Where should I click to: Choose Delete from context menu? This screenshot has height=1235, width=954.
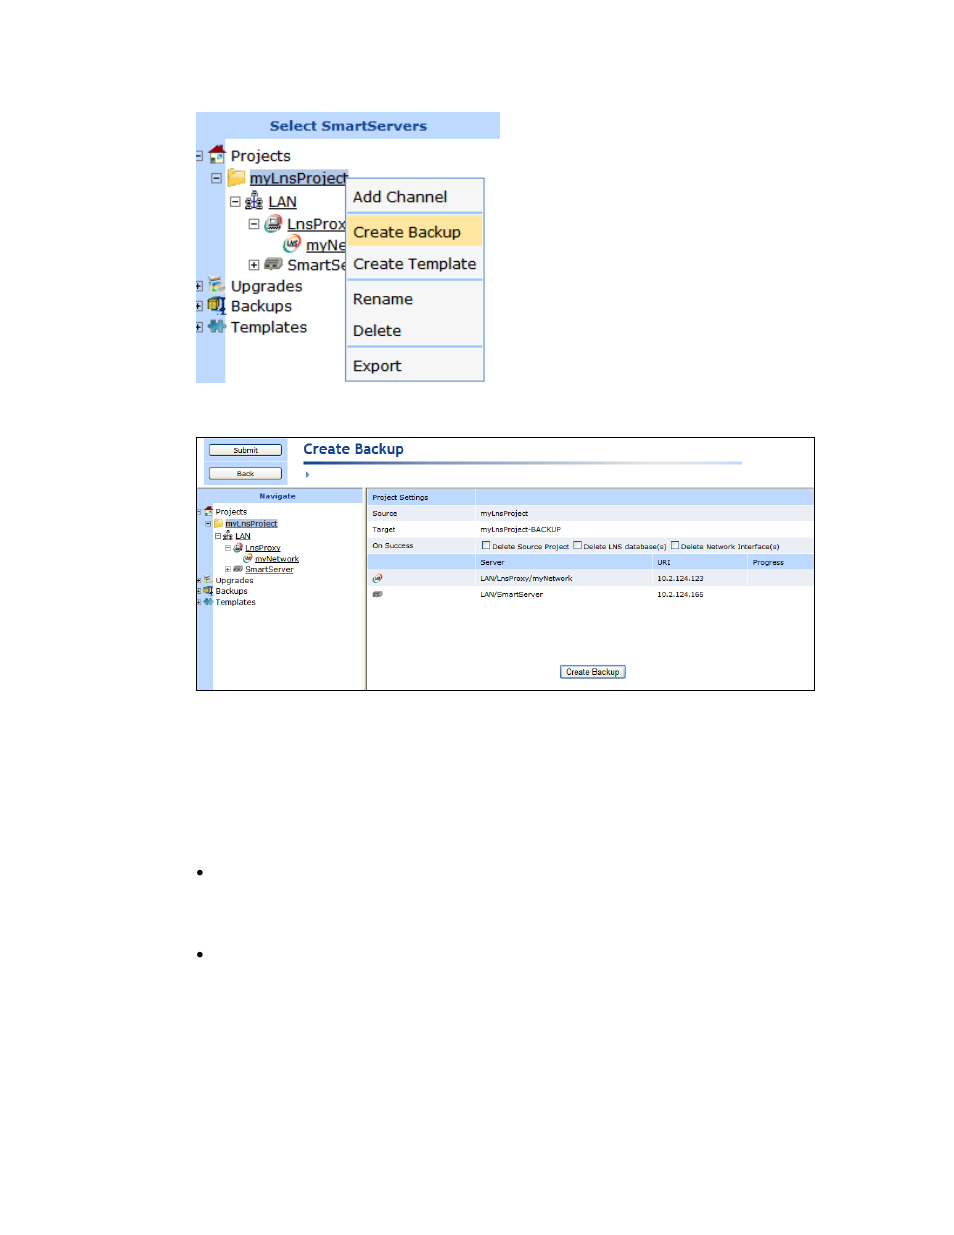pos(415,330)
